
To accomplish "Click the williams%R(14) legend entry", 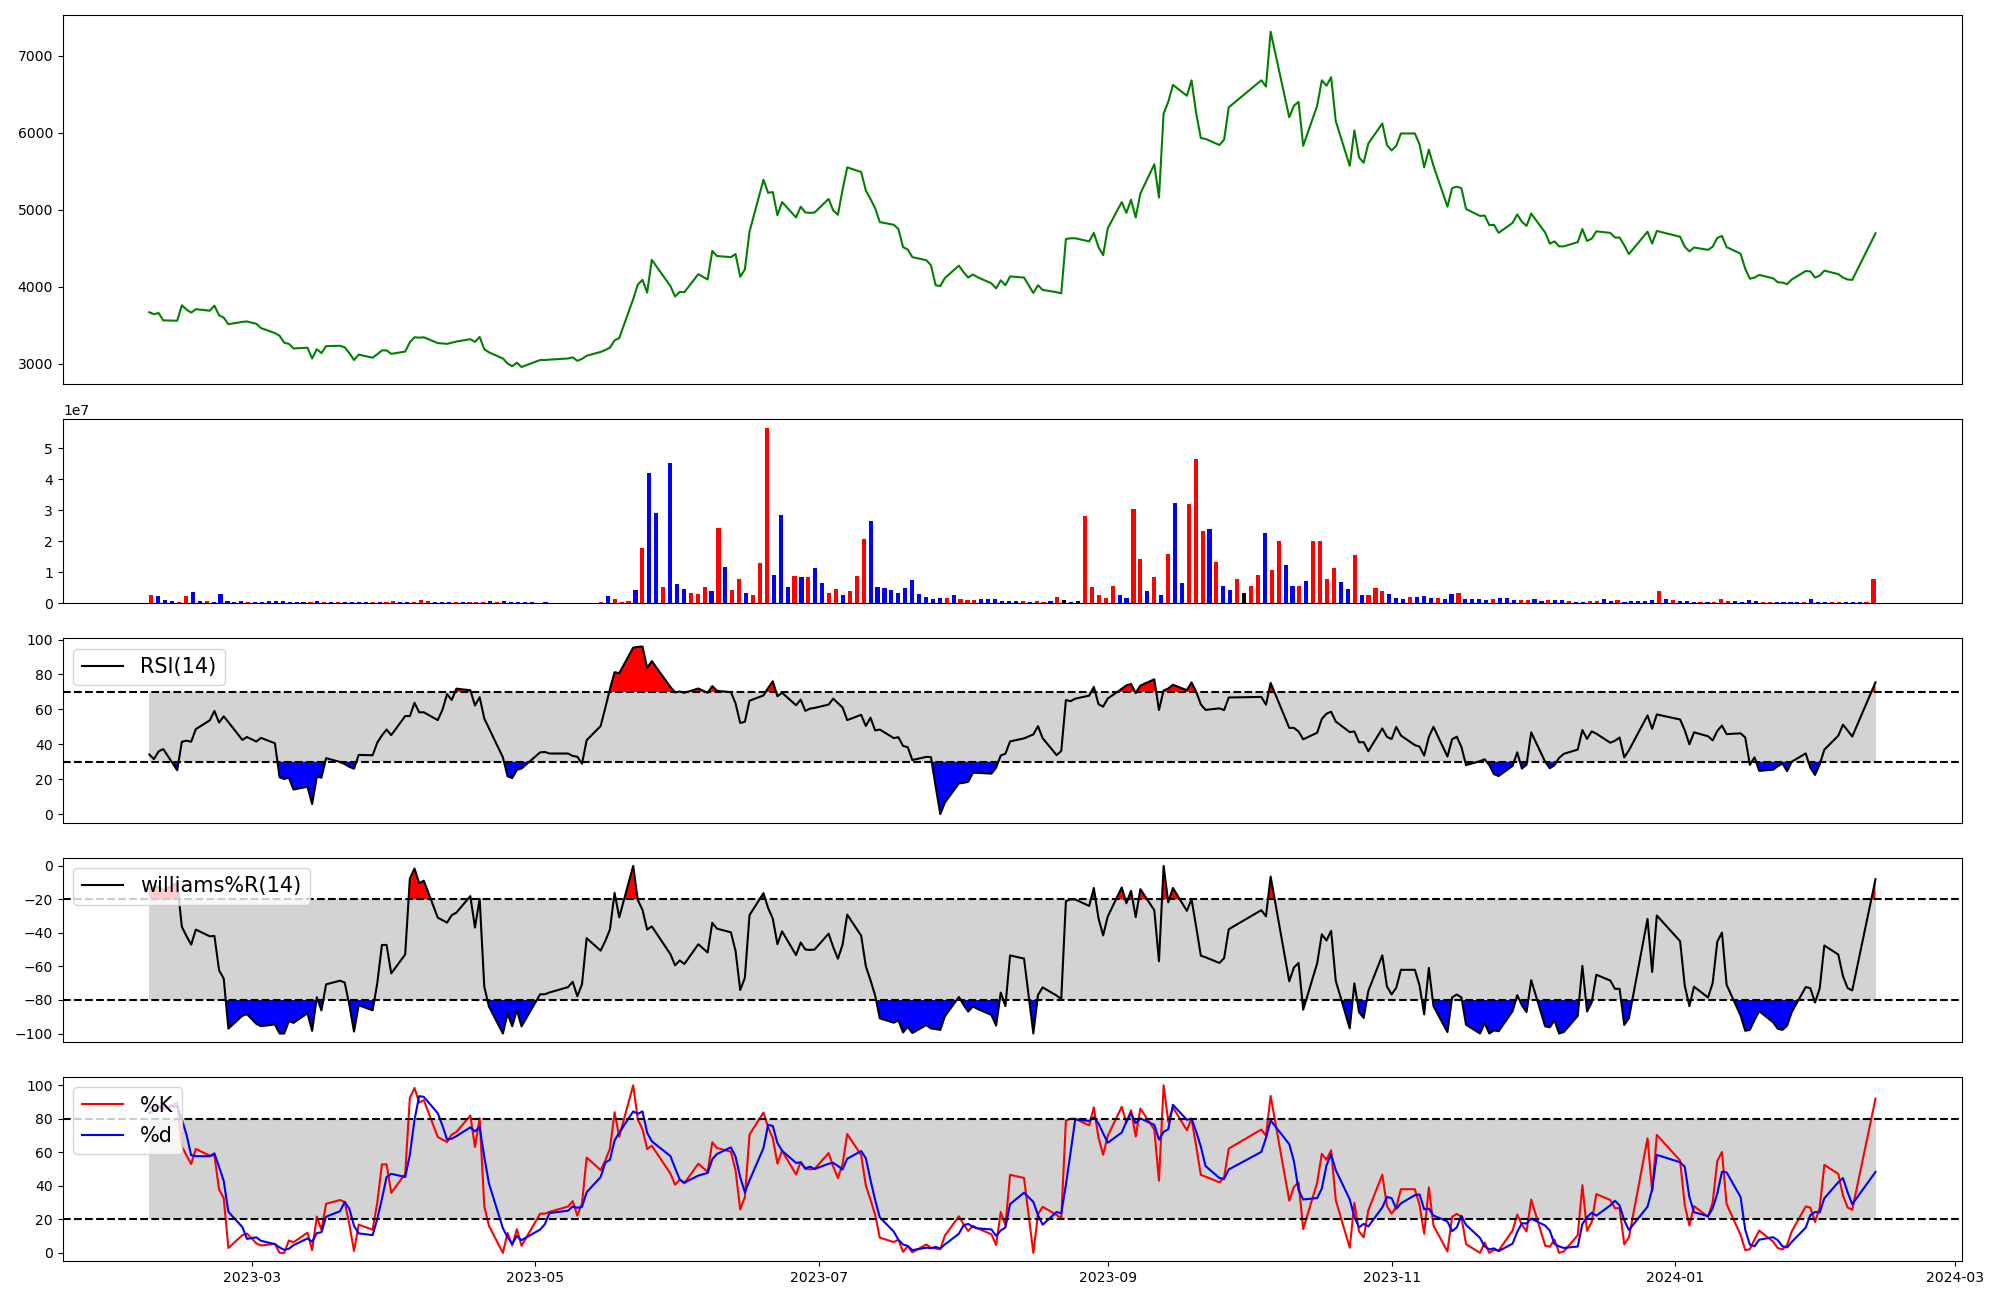I will click(x=220, y=885).
